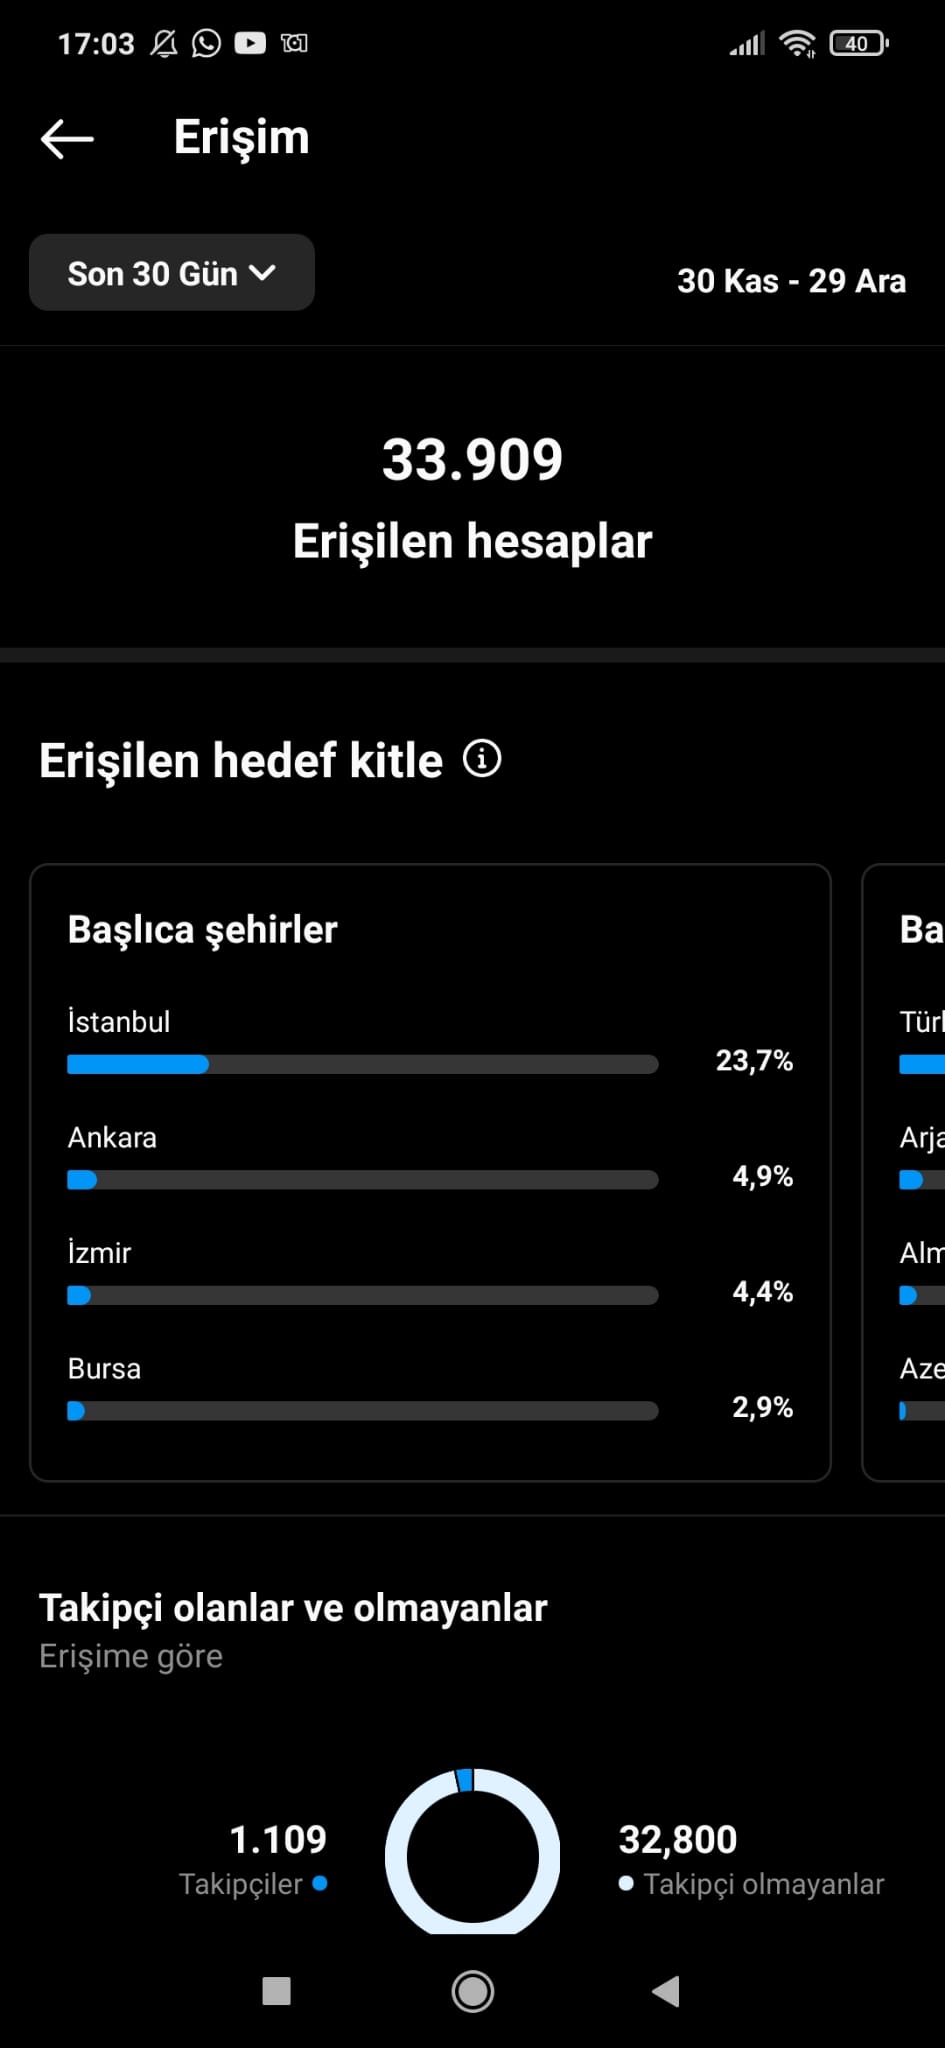Select the Ankara city row
Screen dimensions: 945x2048
click(x=430, y=1157)
